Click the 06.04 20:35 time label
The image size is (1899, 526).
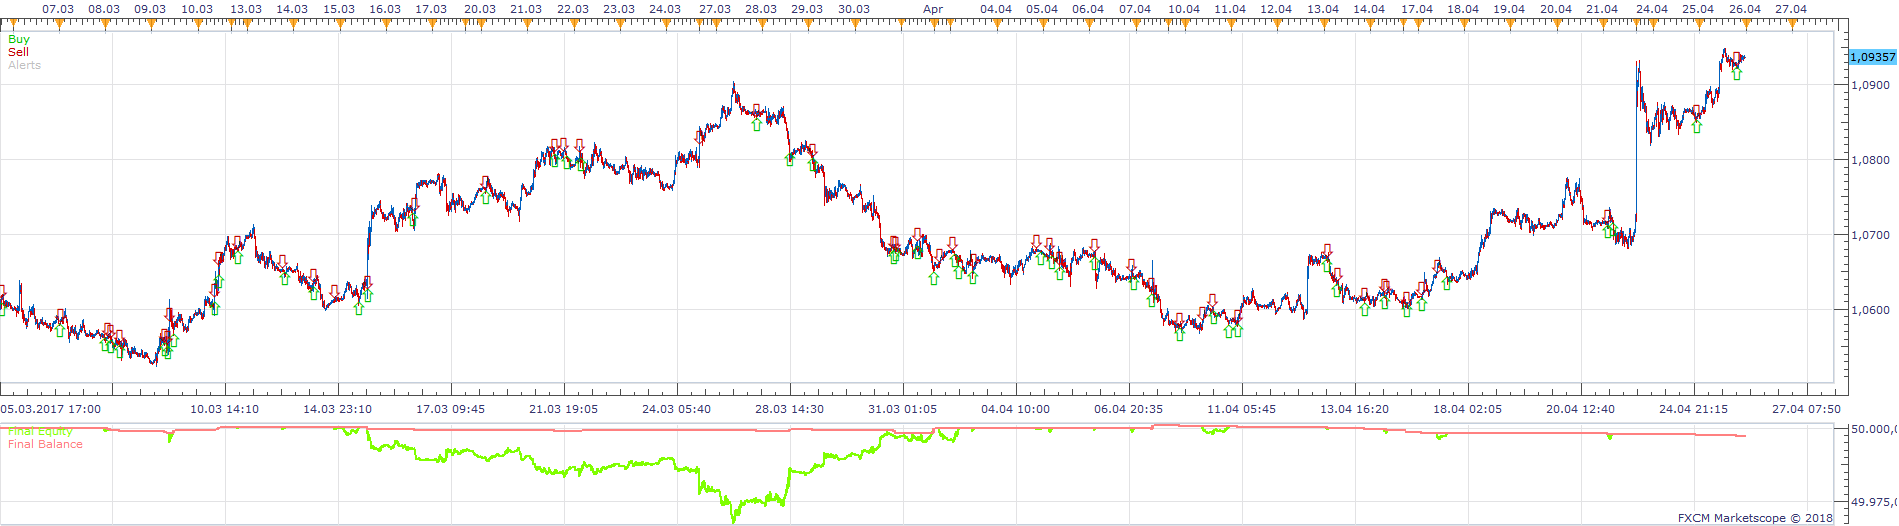[1129, 409]
